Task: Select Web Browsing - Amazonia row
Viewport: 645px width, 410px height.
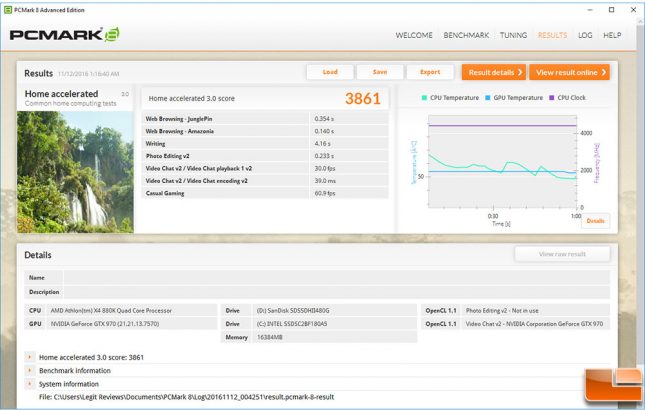Action: 265,131
